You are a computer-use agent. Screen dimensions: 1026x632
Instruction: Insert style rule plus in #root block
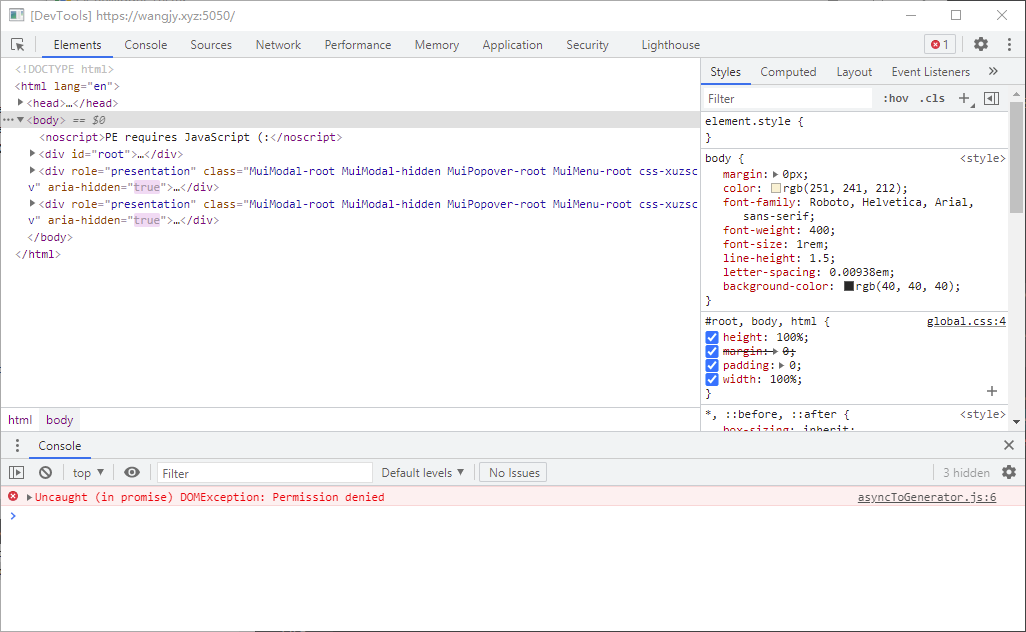click(992, 391)
